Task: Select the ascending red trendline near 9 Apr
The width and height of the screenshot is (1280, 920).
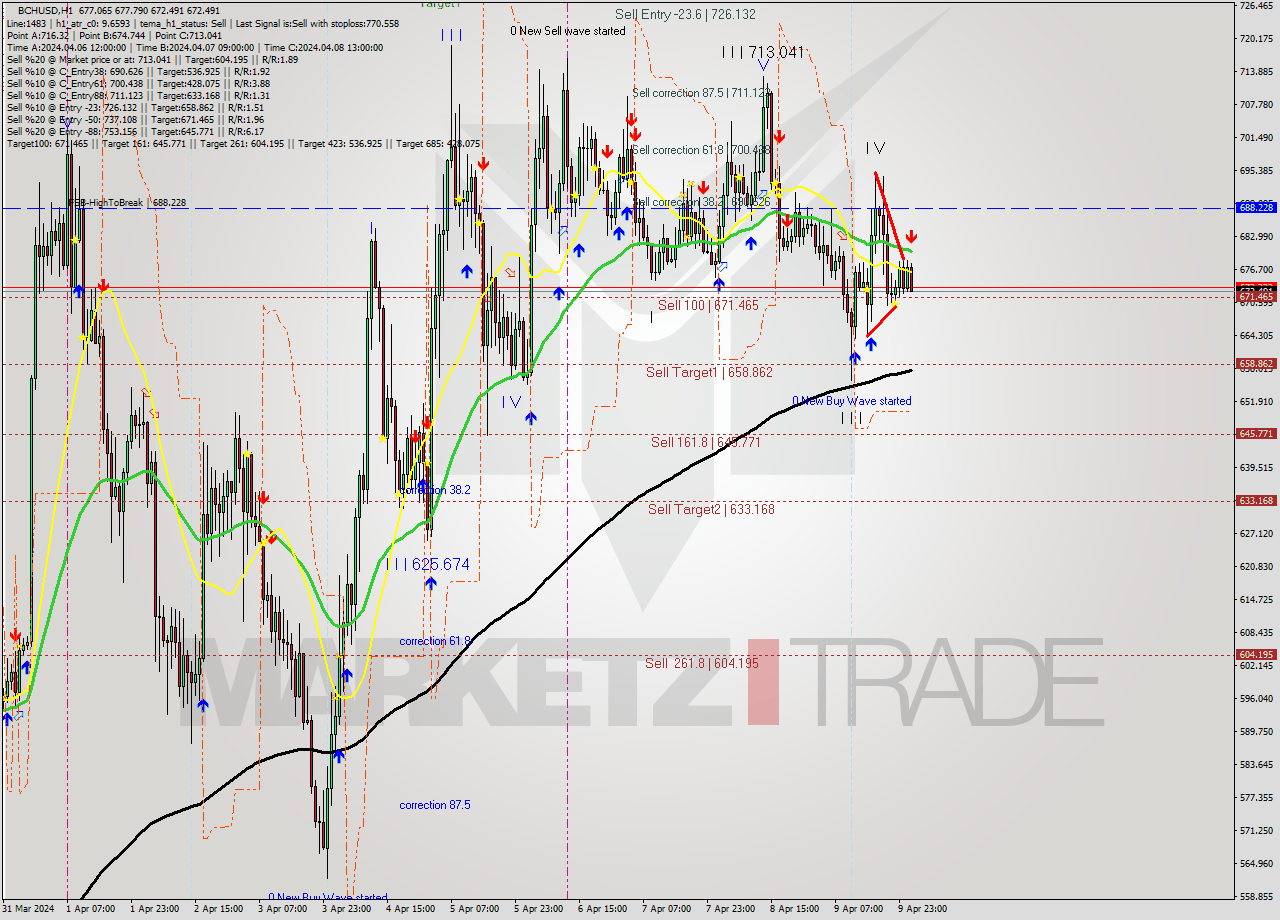Action: pos(881,320)
